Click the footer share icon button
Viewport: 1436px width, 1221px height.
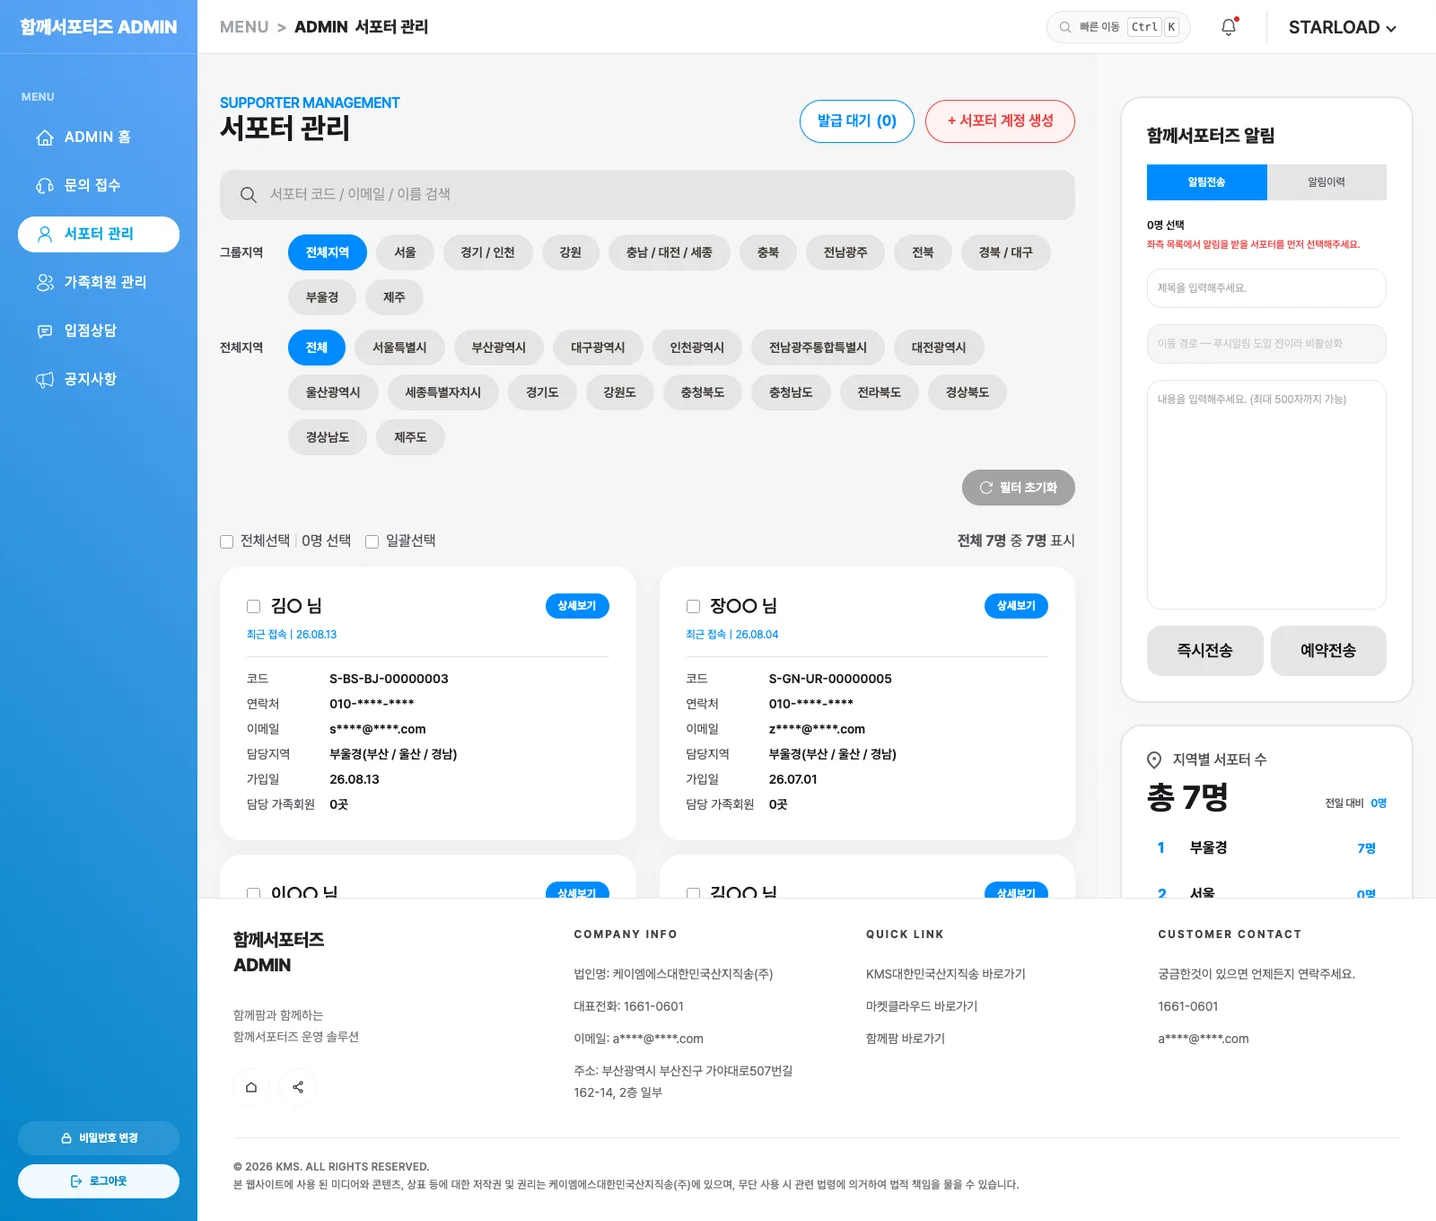click(x=298, y=1087)
